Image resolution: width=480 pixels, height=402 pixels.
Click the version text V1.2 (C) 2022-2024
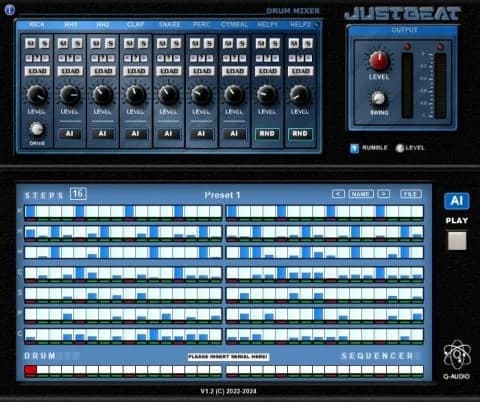tap(228, 391)
